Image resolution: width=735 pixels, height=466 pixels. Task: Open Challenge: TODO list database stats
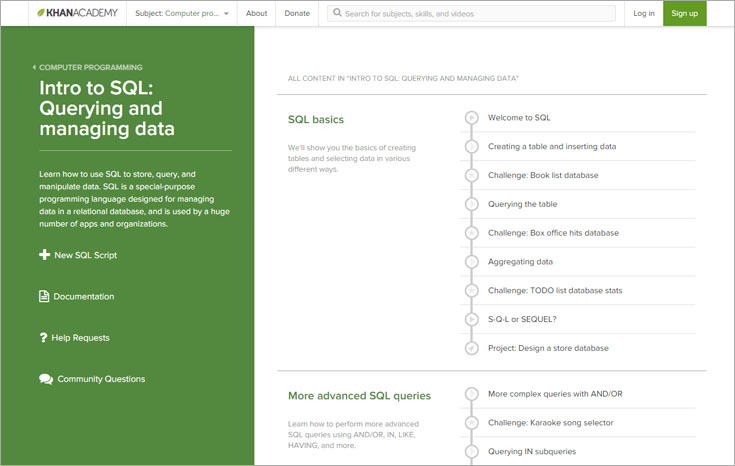coord(555,291)
